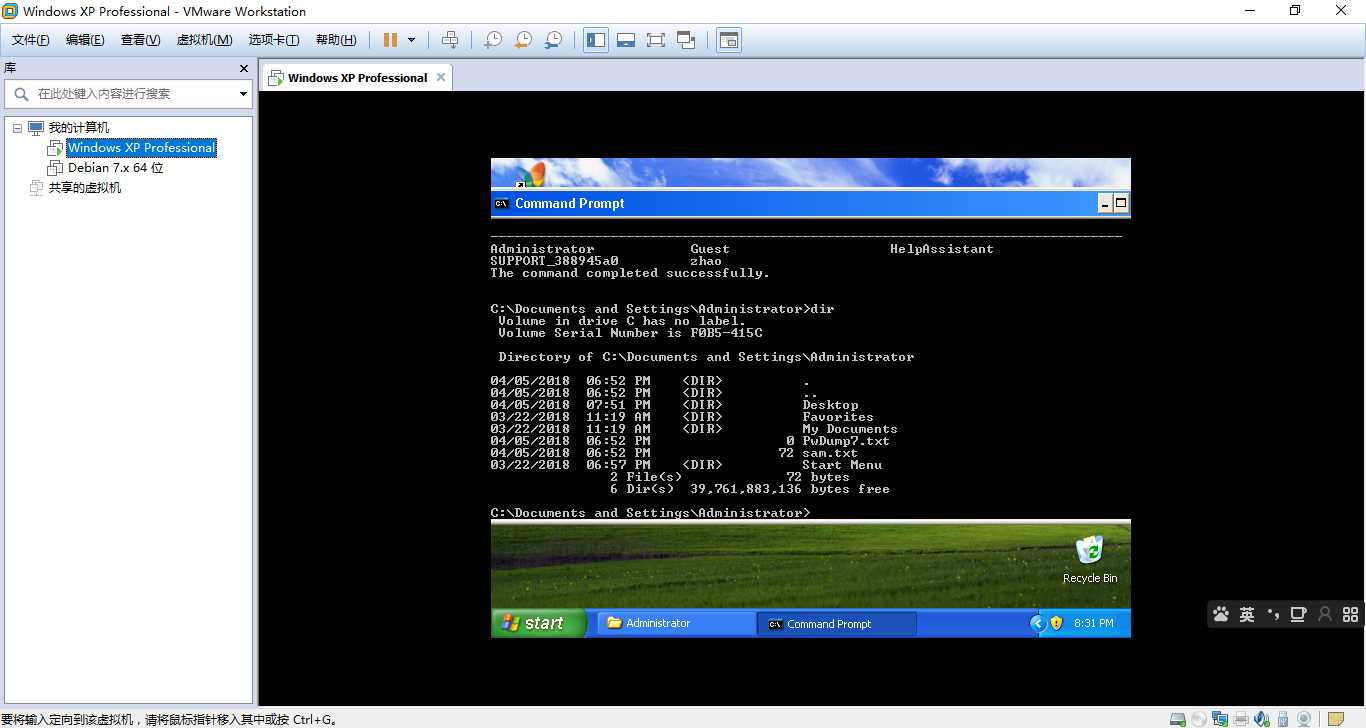Click the Windows Security Alerts shield tray icon
The width and height of the screenshot is (1366, 728).
pos(1056,623)
